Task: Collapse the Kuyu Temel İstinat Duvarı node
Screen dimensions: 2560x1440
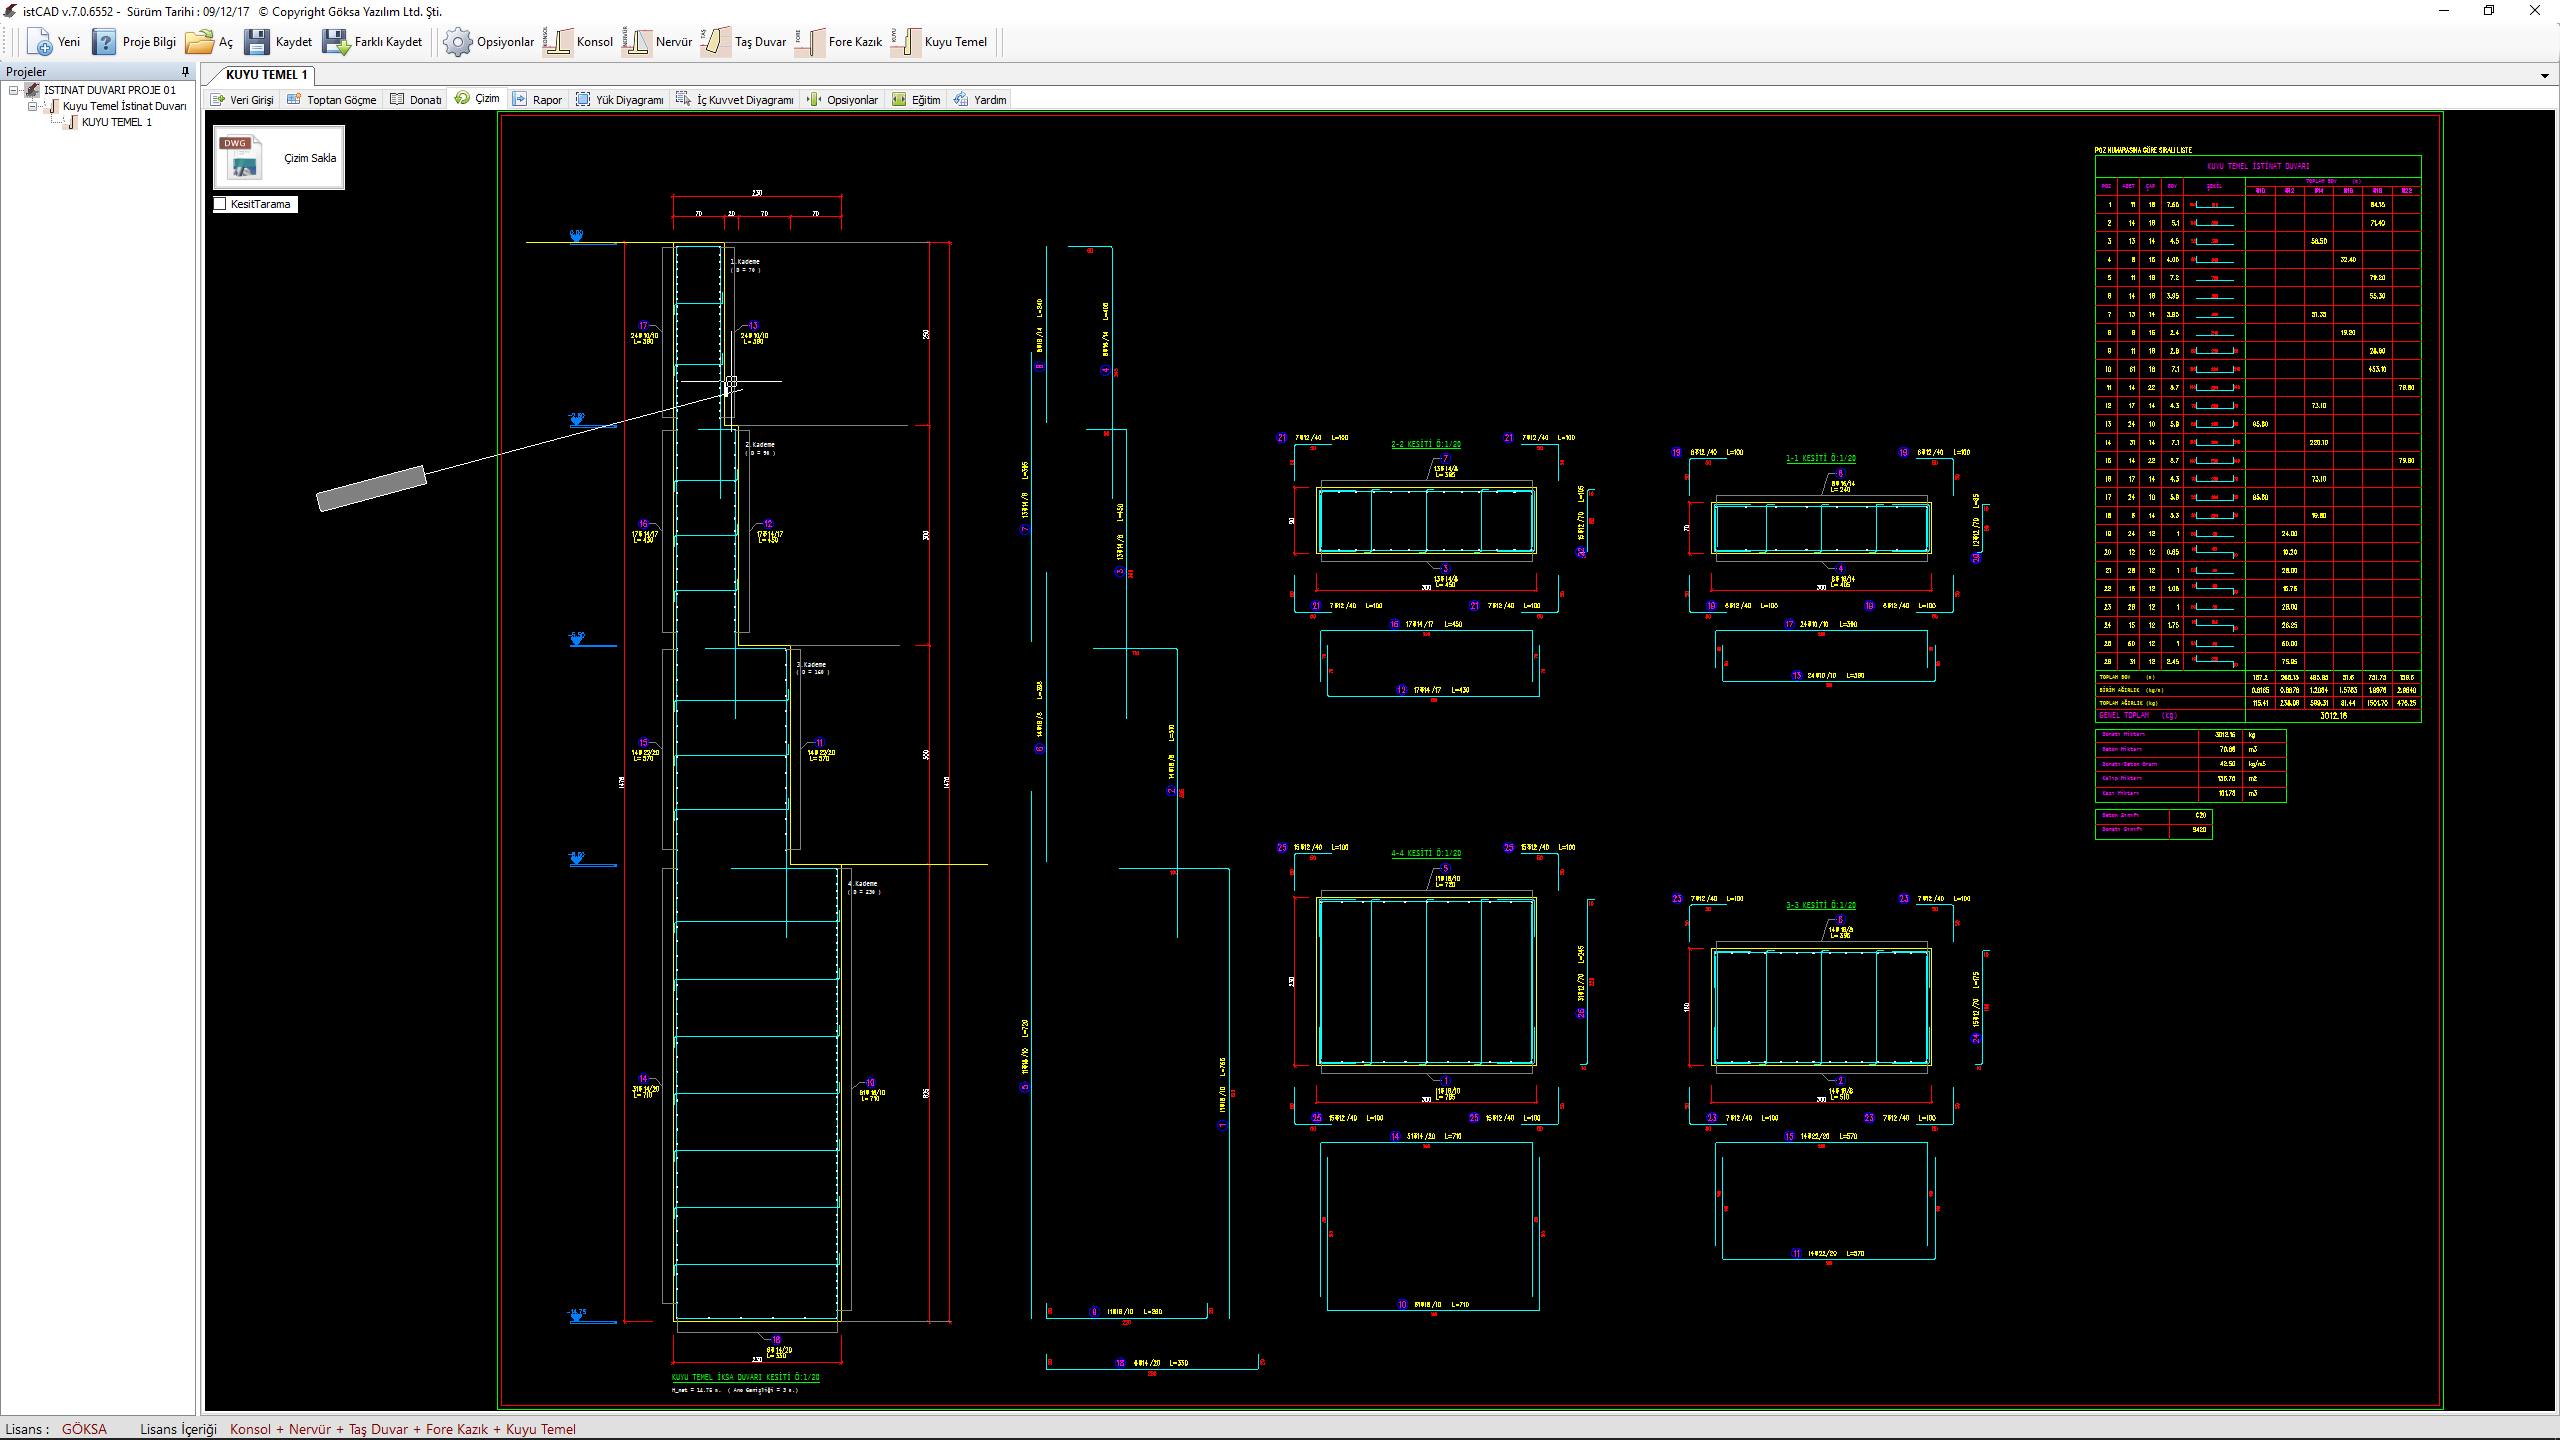Action: coord(33,106)
